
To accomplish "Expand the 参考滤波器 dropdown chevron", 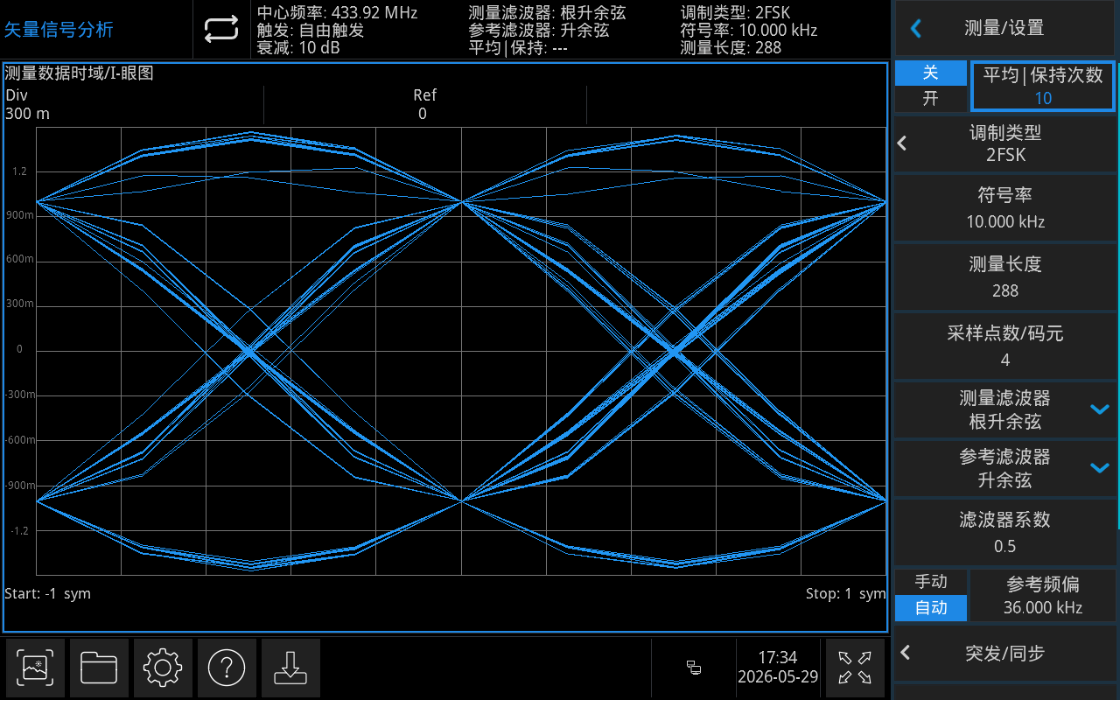I will tap(1099, 468).
